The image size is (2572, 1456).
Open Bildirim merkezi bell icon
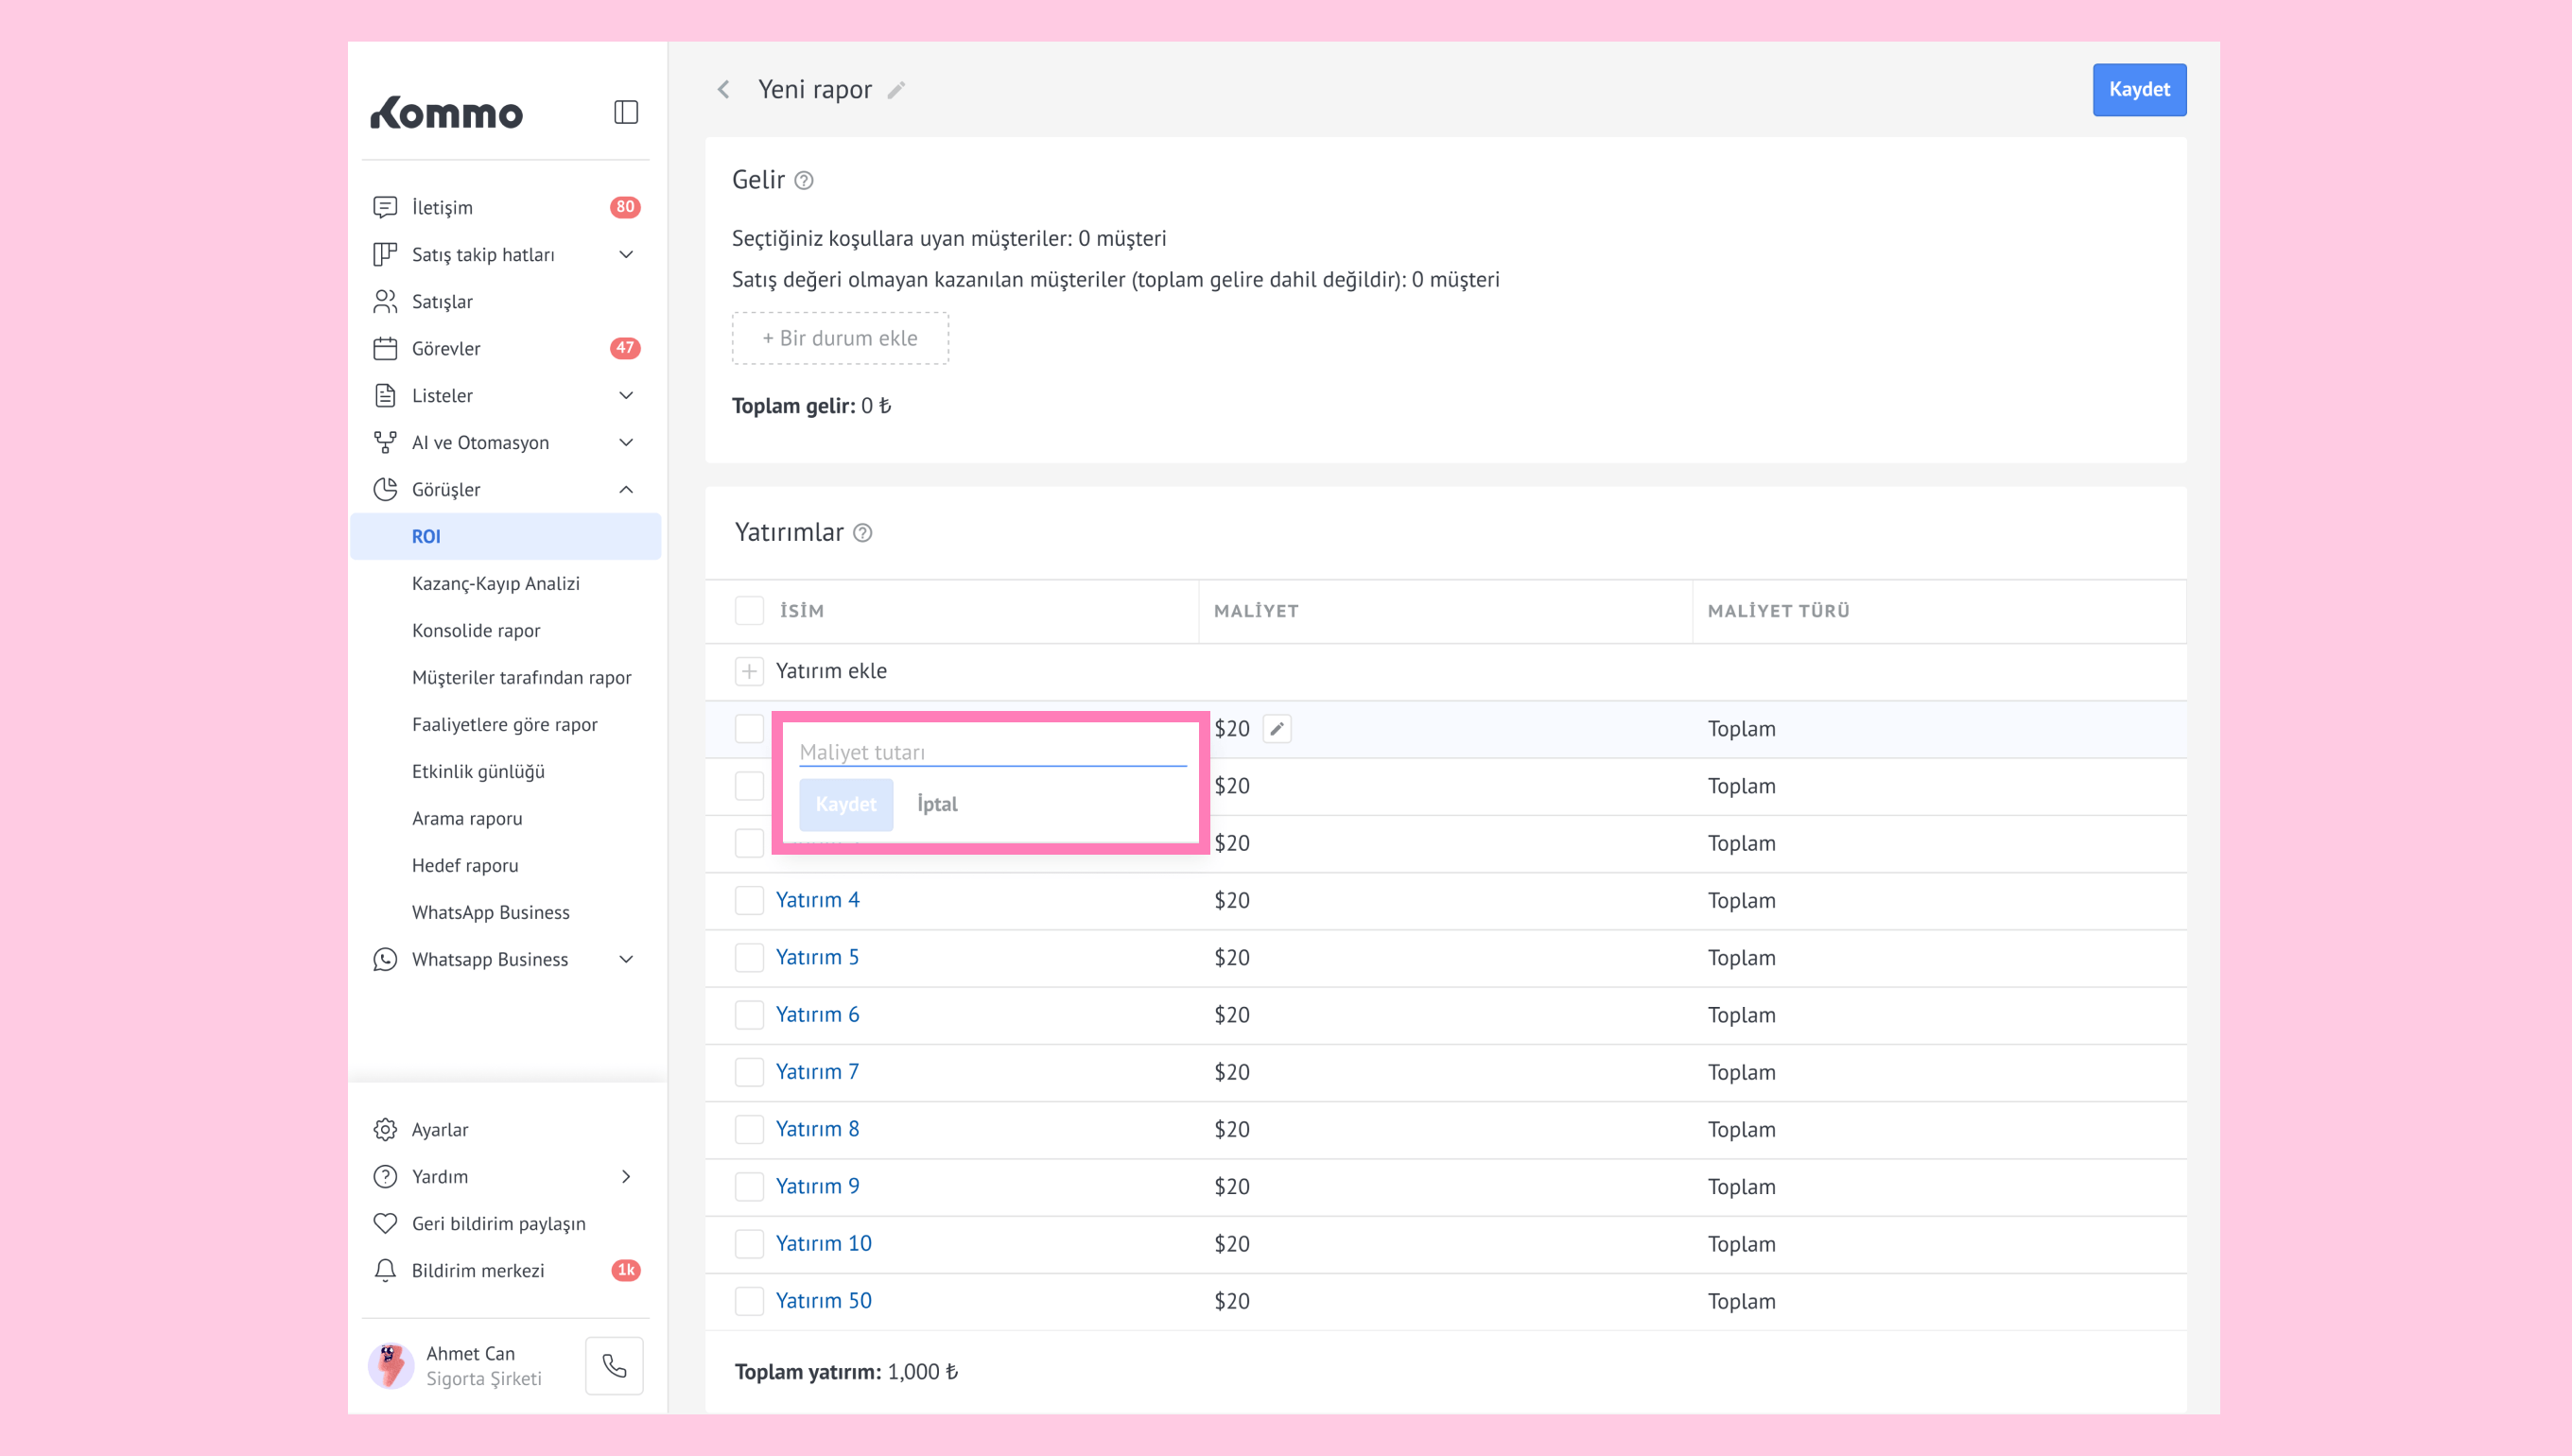tap(385, 1270)
